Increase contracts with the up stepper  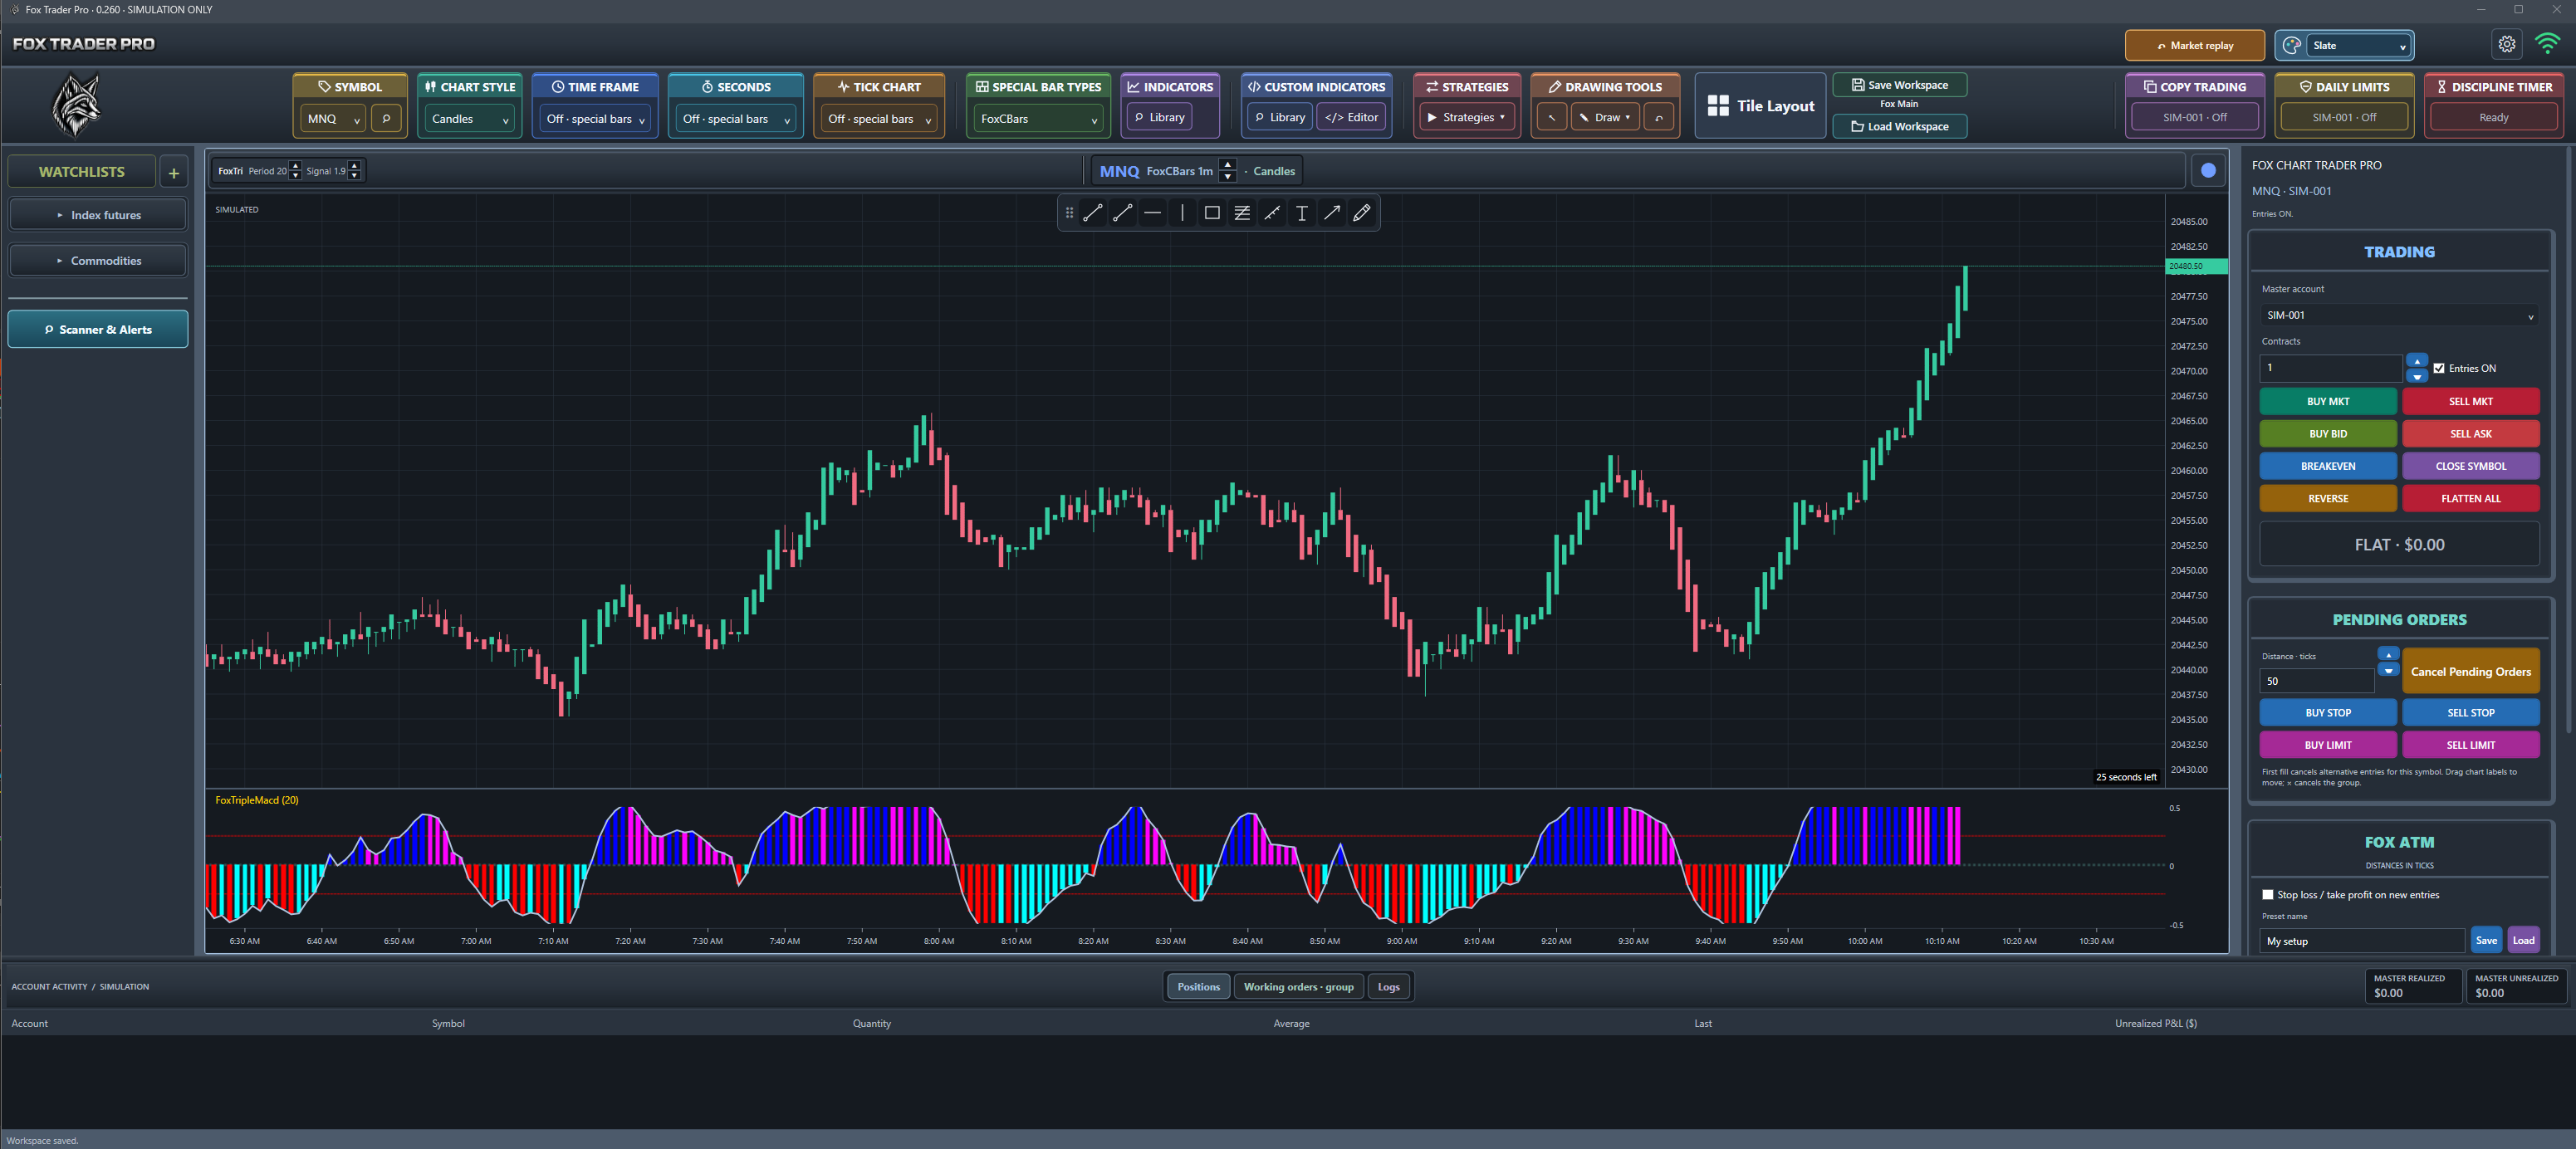point(2417,361)
